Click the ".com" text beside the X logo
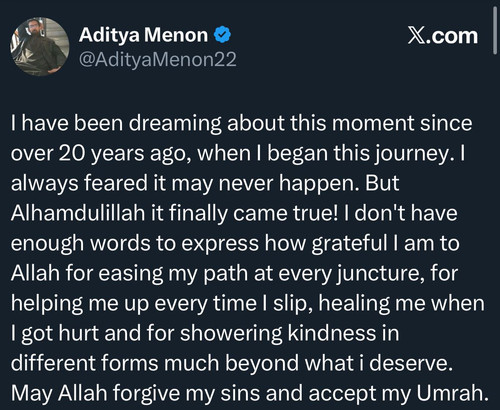 click(452, 36)
